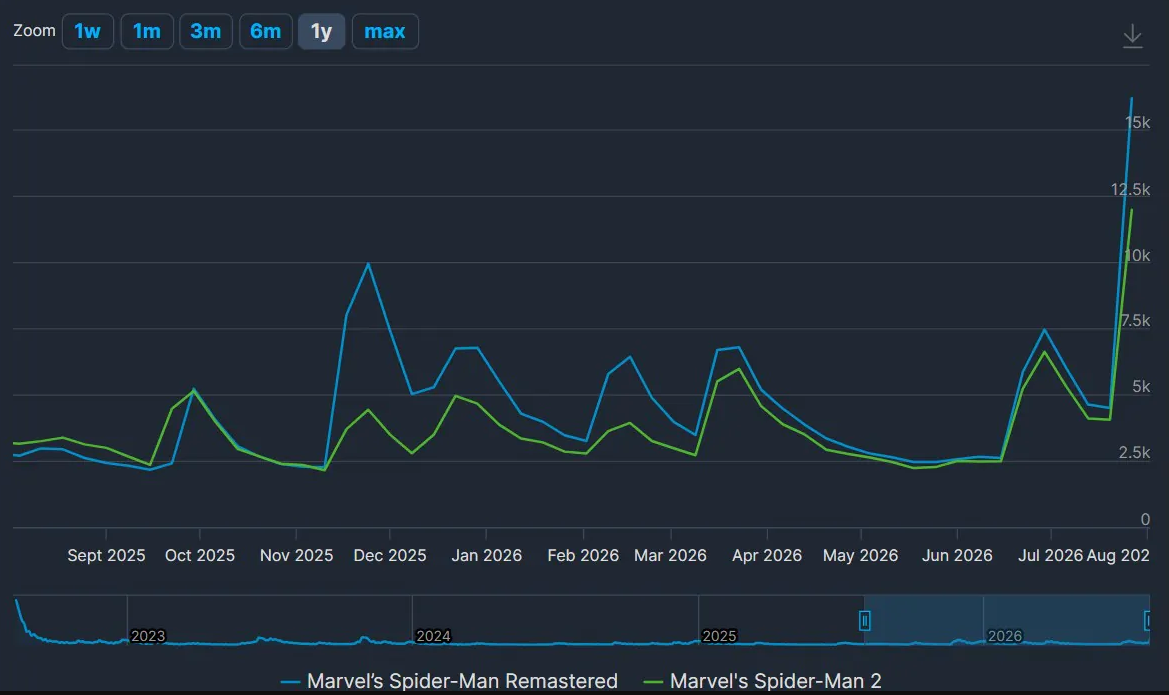
Task: Click the Mar 2026 axis label
Action: (x=670, y=556)
